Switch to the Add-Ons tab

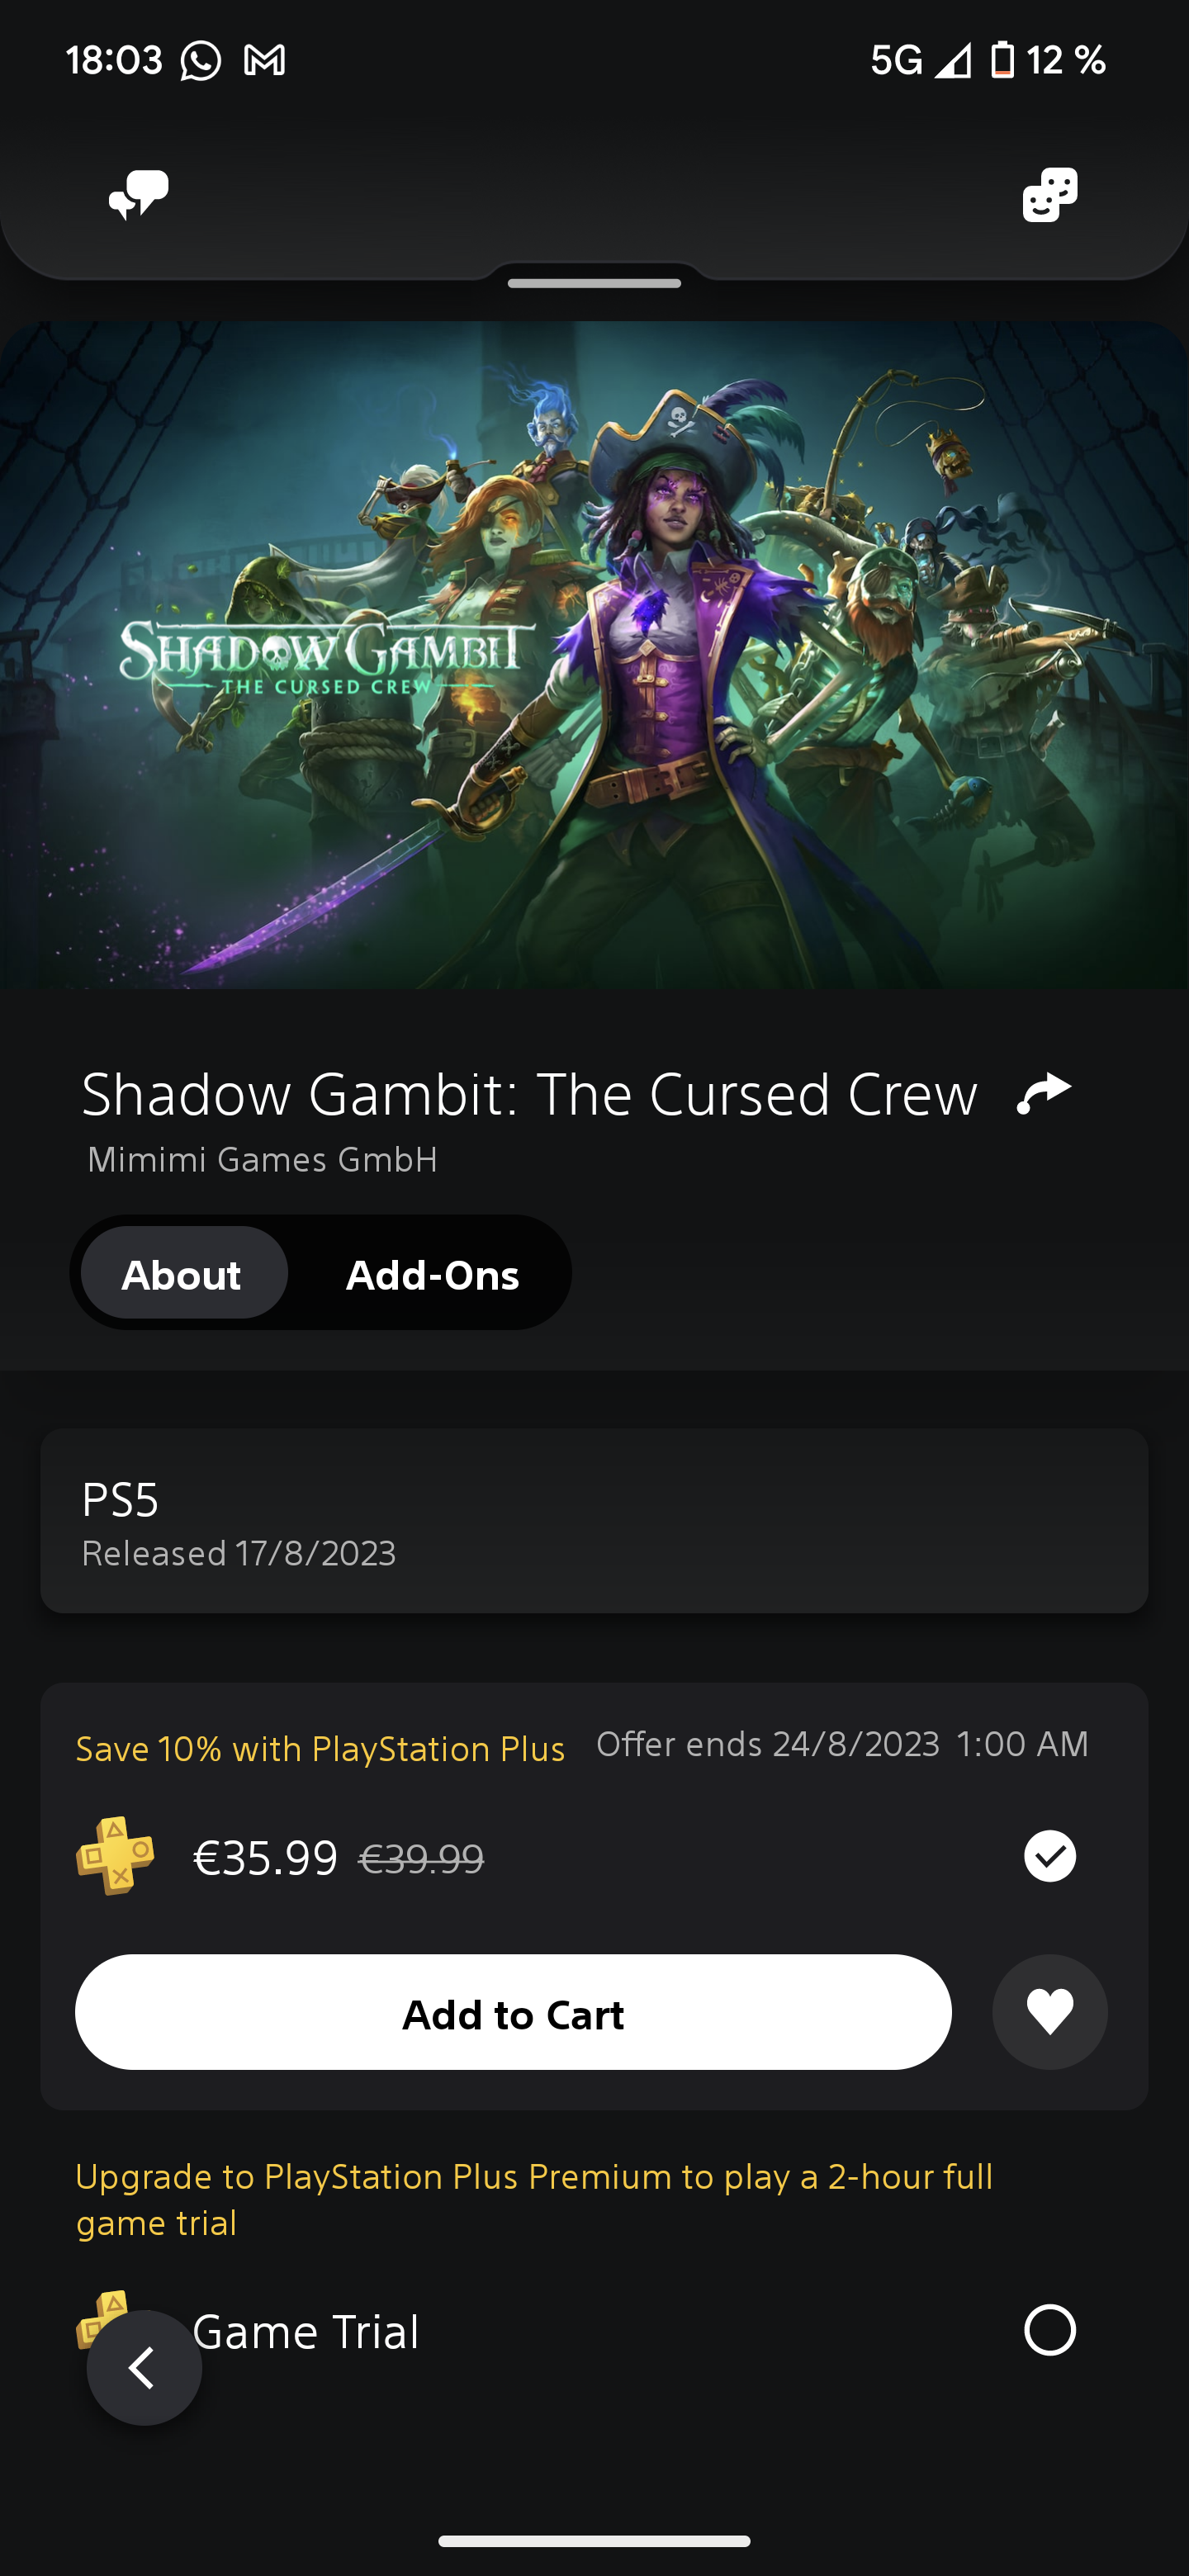(x=432, y=1274)
